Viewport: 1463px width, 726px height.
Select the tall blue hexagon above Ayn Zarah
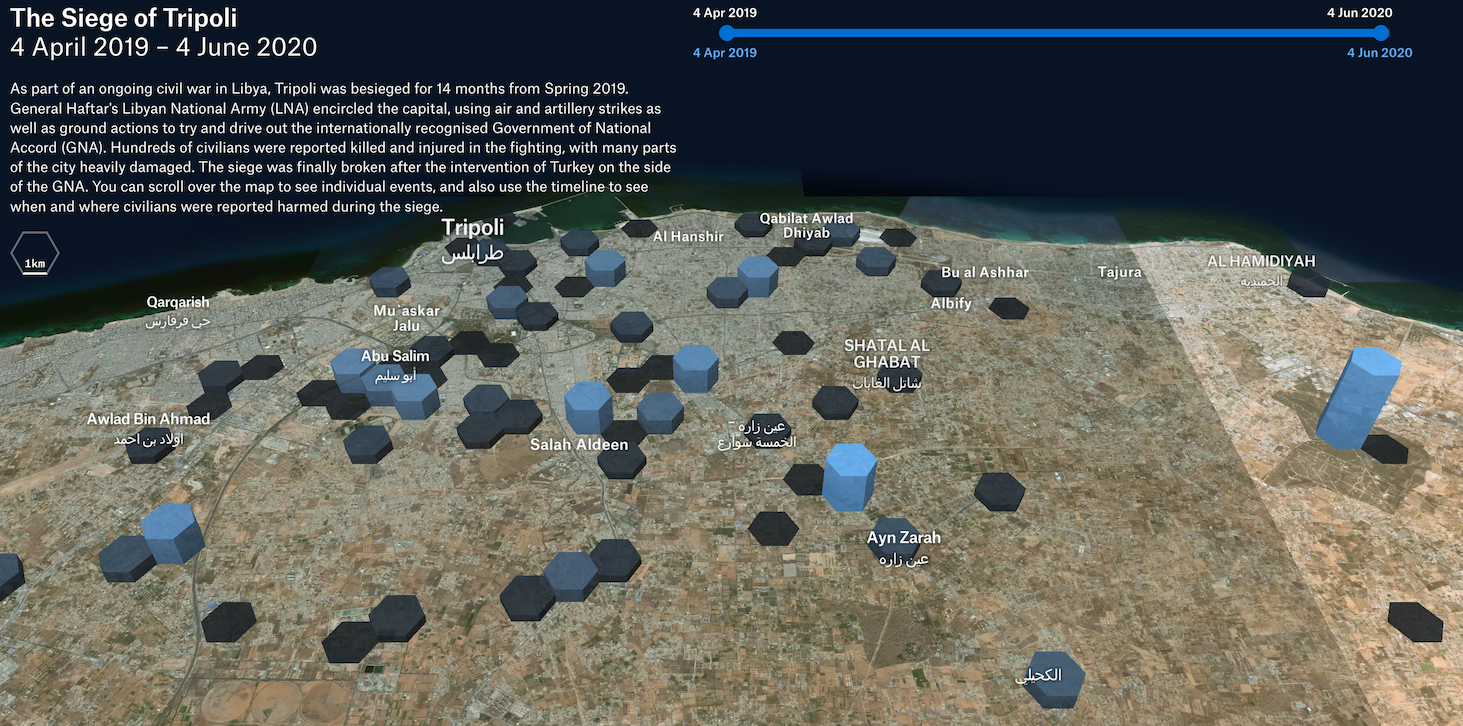tap(849, 477)
